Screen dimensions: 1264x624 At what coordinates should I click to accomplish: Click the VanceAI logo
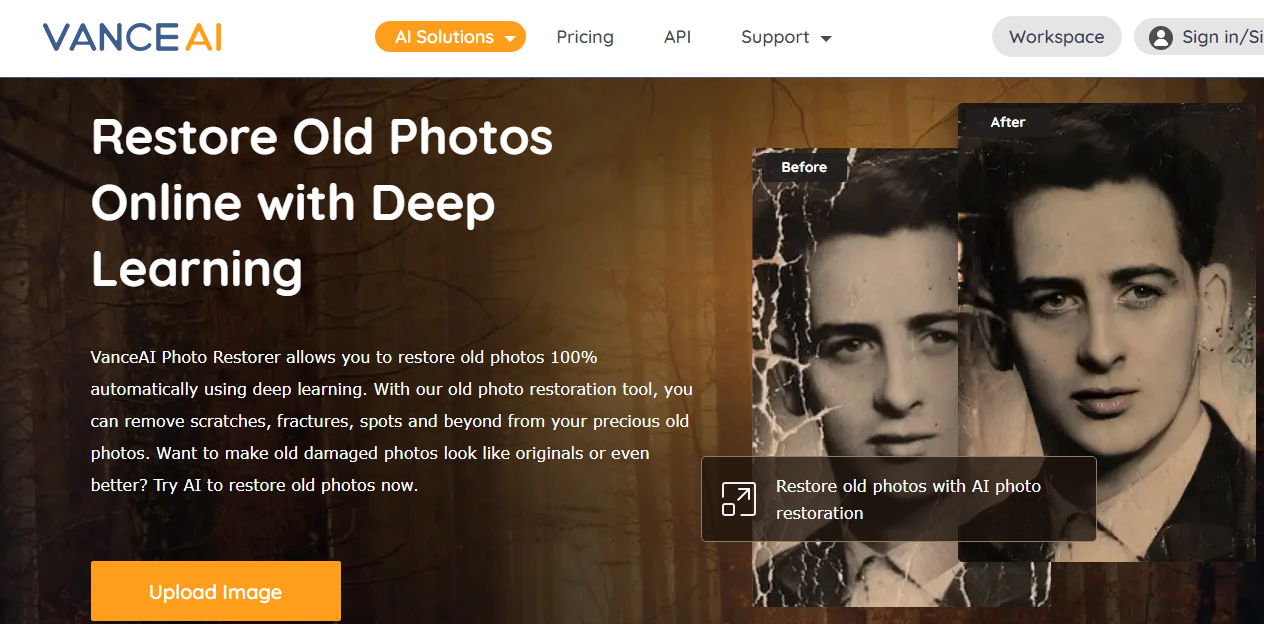click(x=132, y=37)
